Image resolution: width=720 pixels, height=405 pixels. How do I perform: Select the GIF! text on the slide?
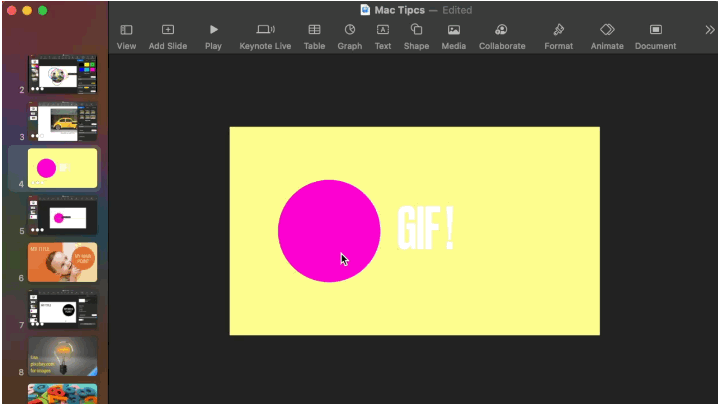click(x=425, y=229)
